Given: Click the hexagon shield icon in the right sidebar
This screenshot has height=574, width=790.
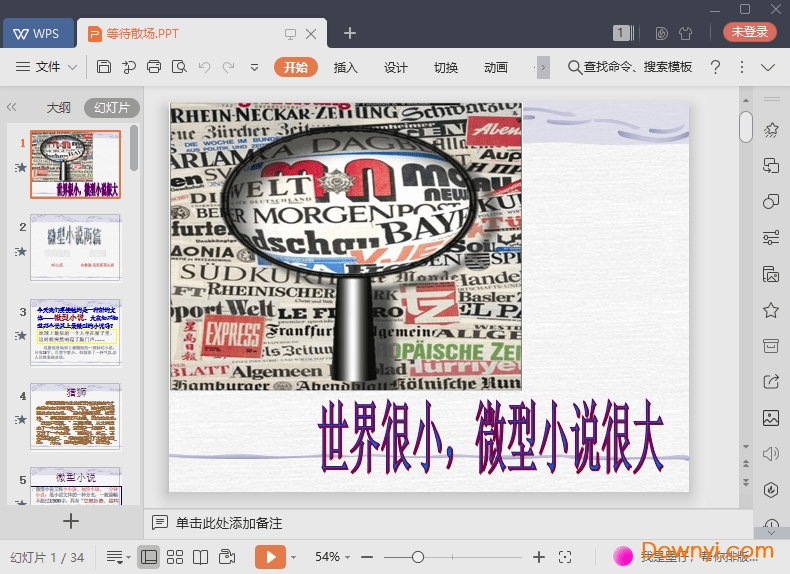Looking at the screenshot, I should point(771,490).
